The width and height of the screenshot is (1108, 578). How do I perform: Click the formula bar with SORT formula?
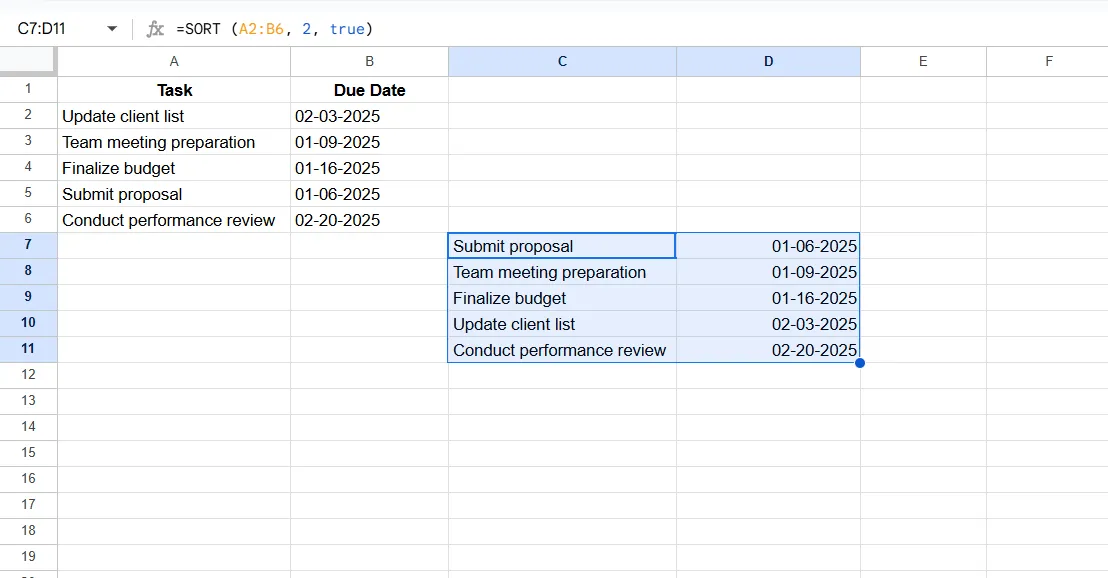click(636, 29)
